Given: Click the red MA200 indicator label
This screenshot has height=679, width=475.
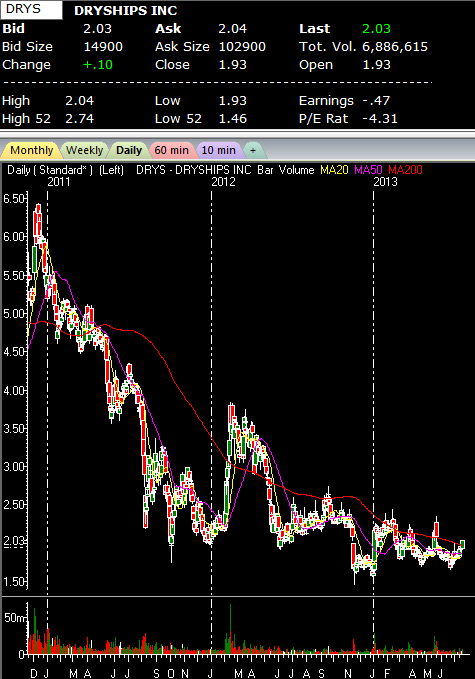Looking at the screenshot, I should (x=405, y=170).
